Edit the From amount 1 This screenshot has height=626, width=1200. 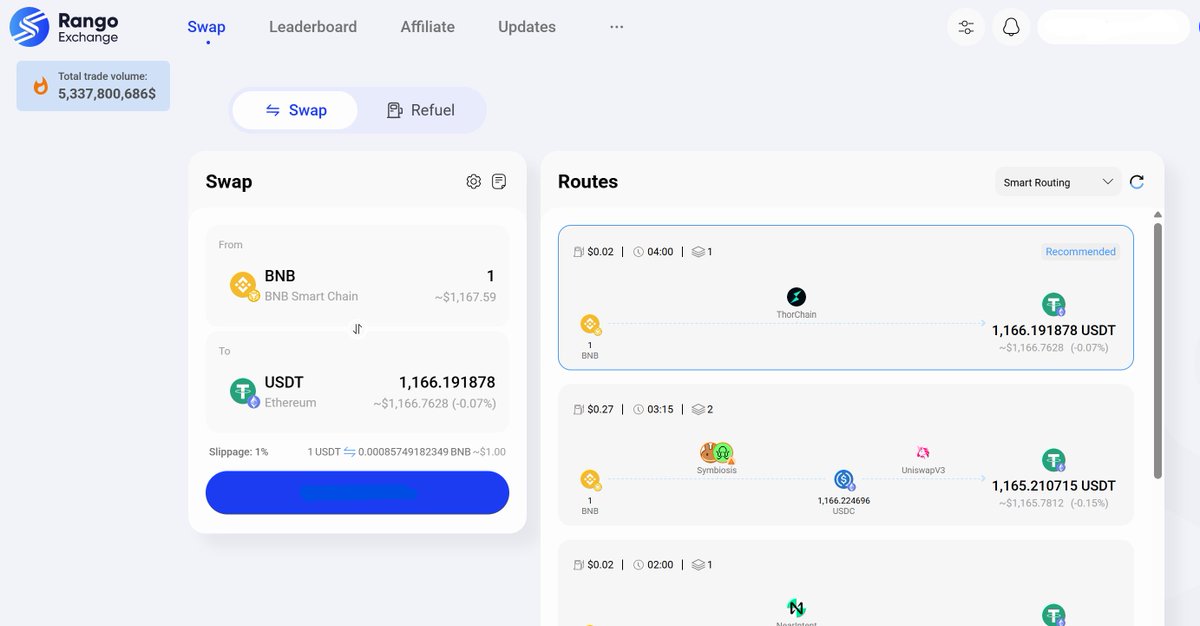(x=490, y=276)
